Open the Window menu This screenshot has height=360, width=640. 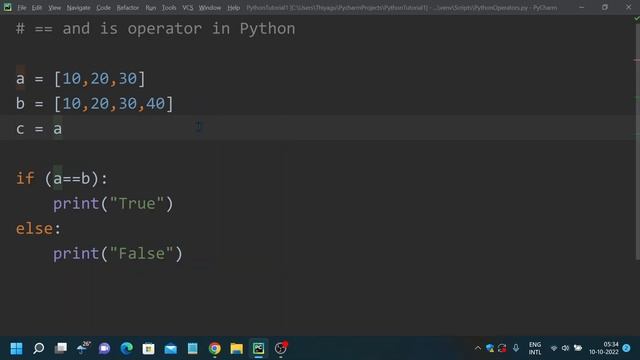210,8
